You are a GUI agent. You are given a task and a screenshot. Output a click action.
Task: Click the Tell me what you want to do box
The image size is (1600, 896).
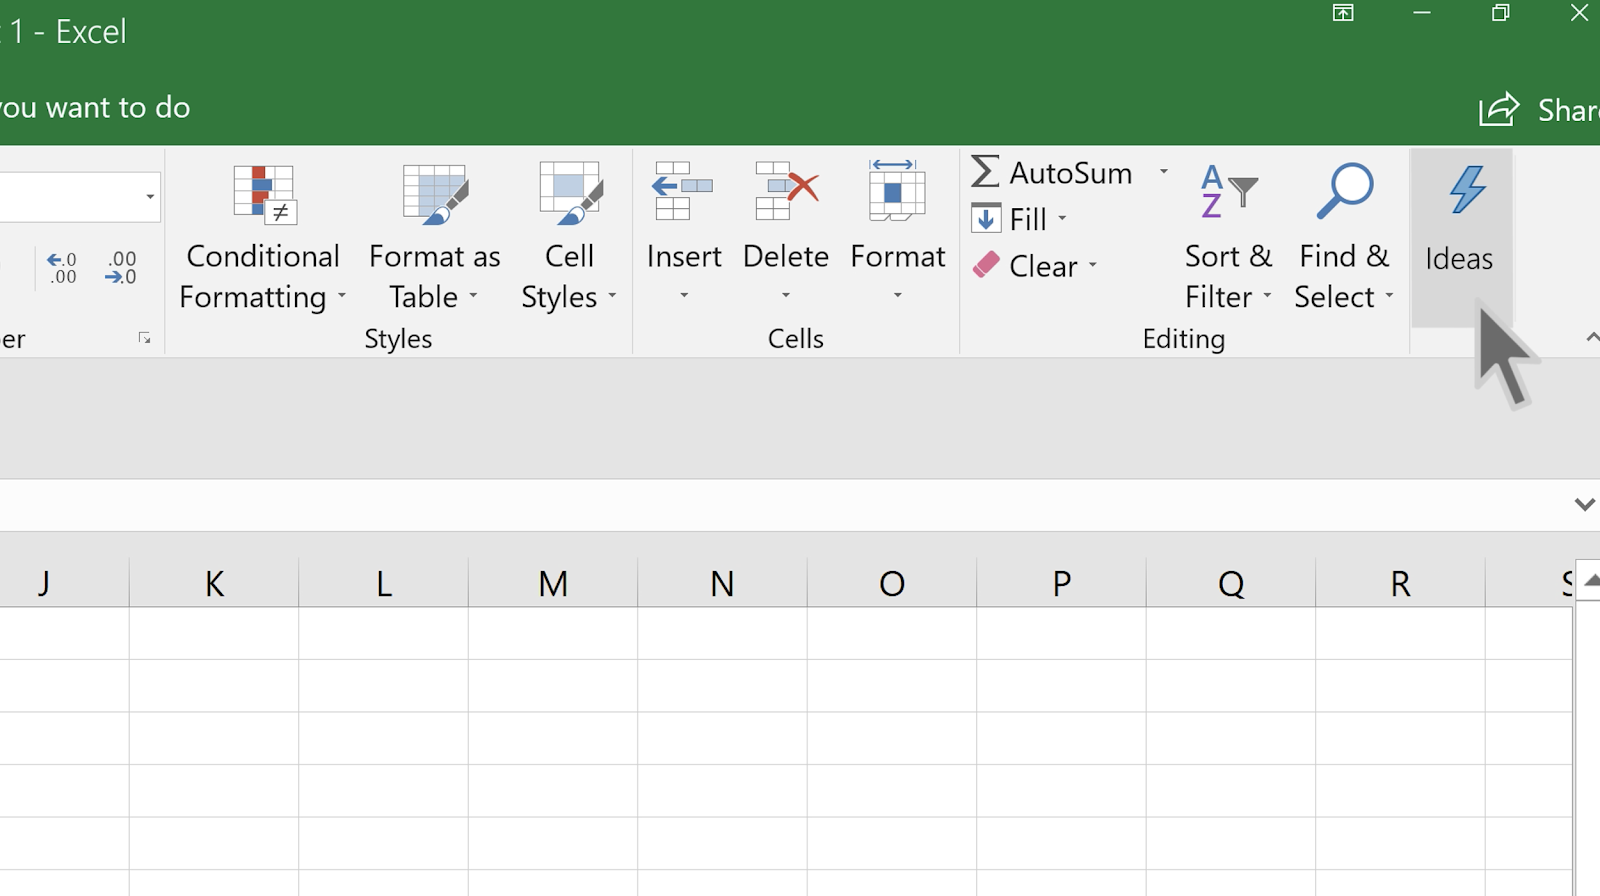point(95,107)
